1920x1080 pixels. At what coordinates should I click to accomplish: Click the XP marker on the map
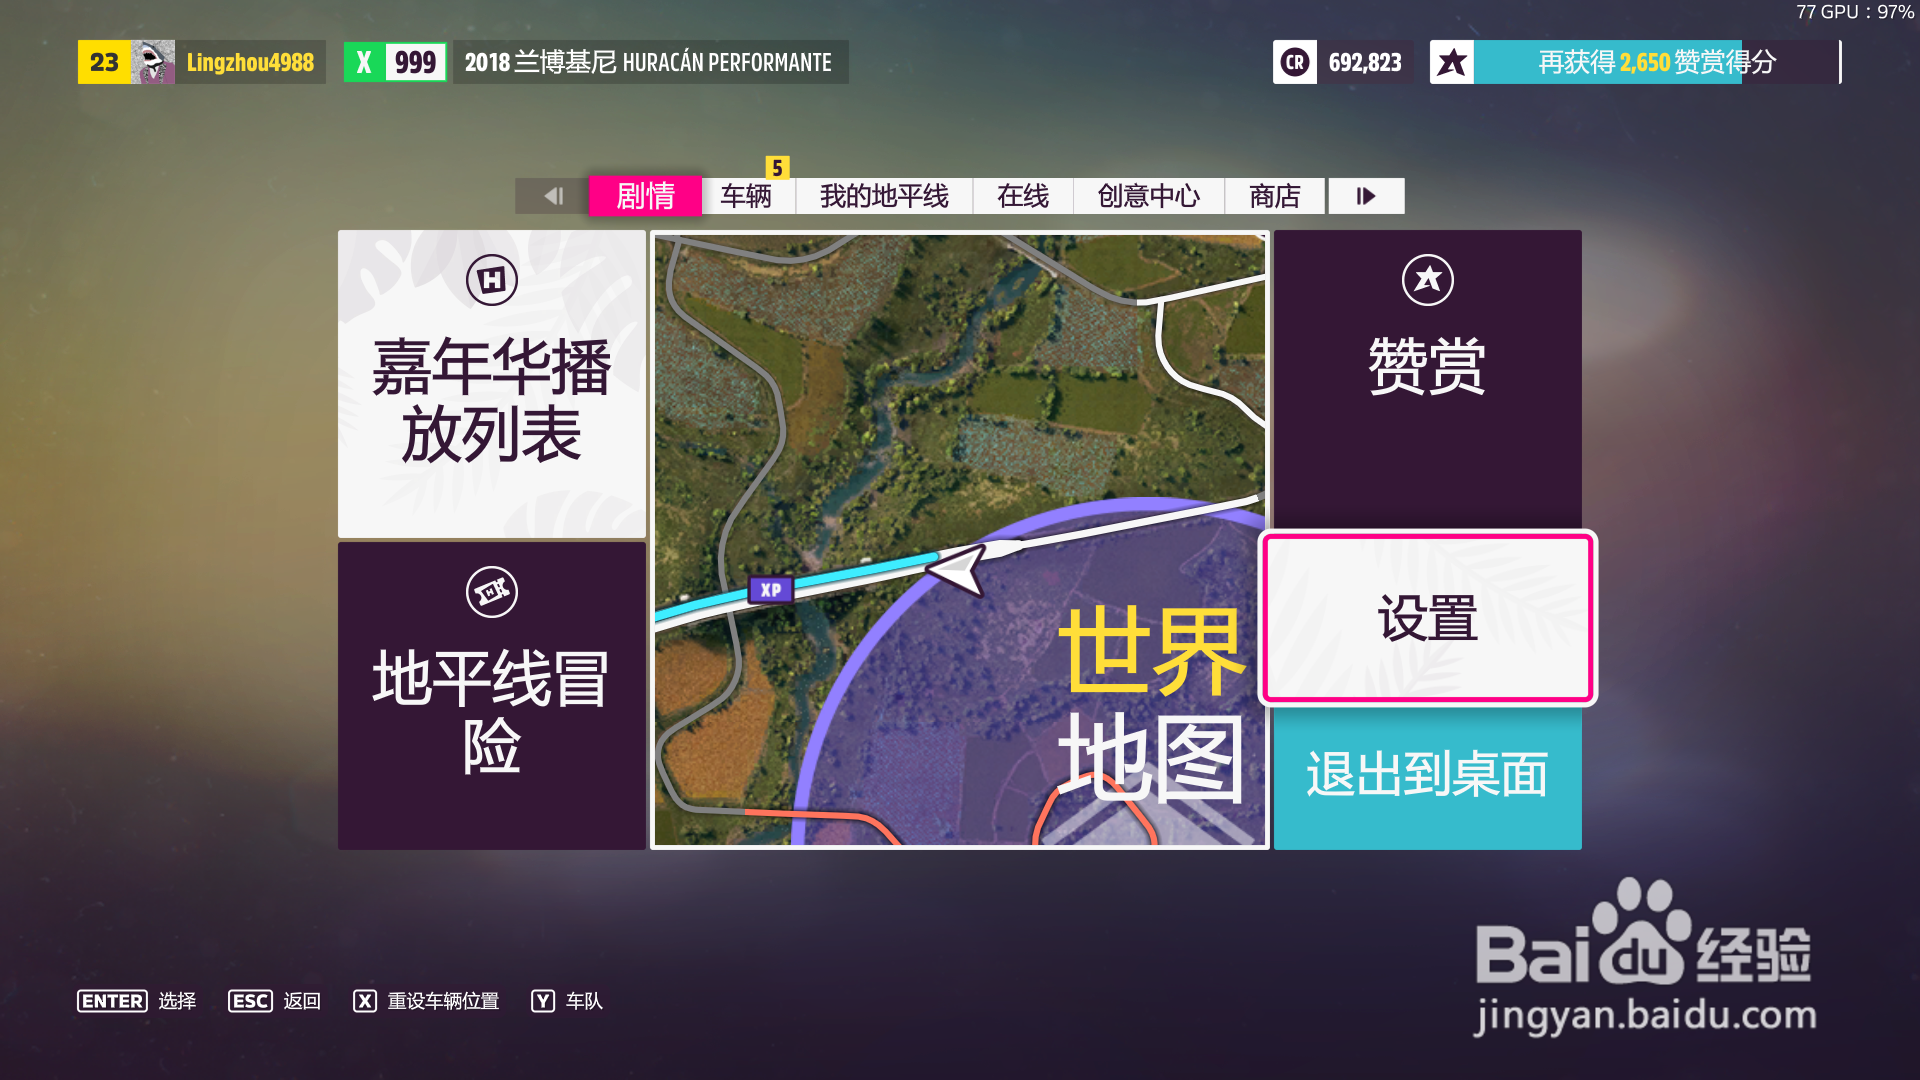(x=770, y=590)
